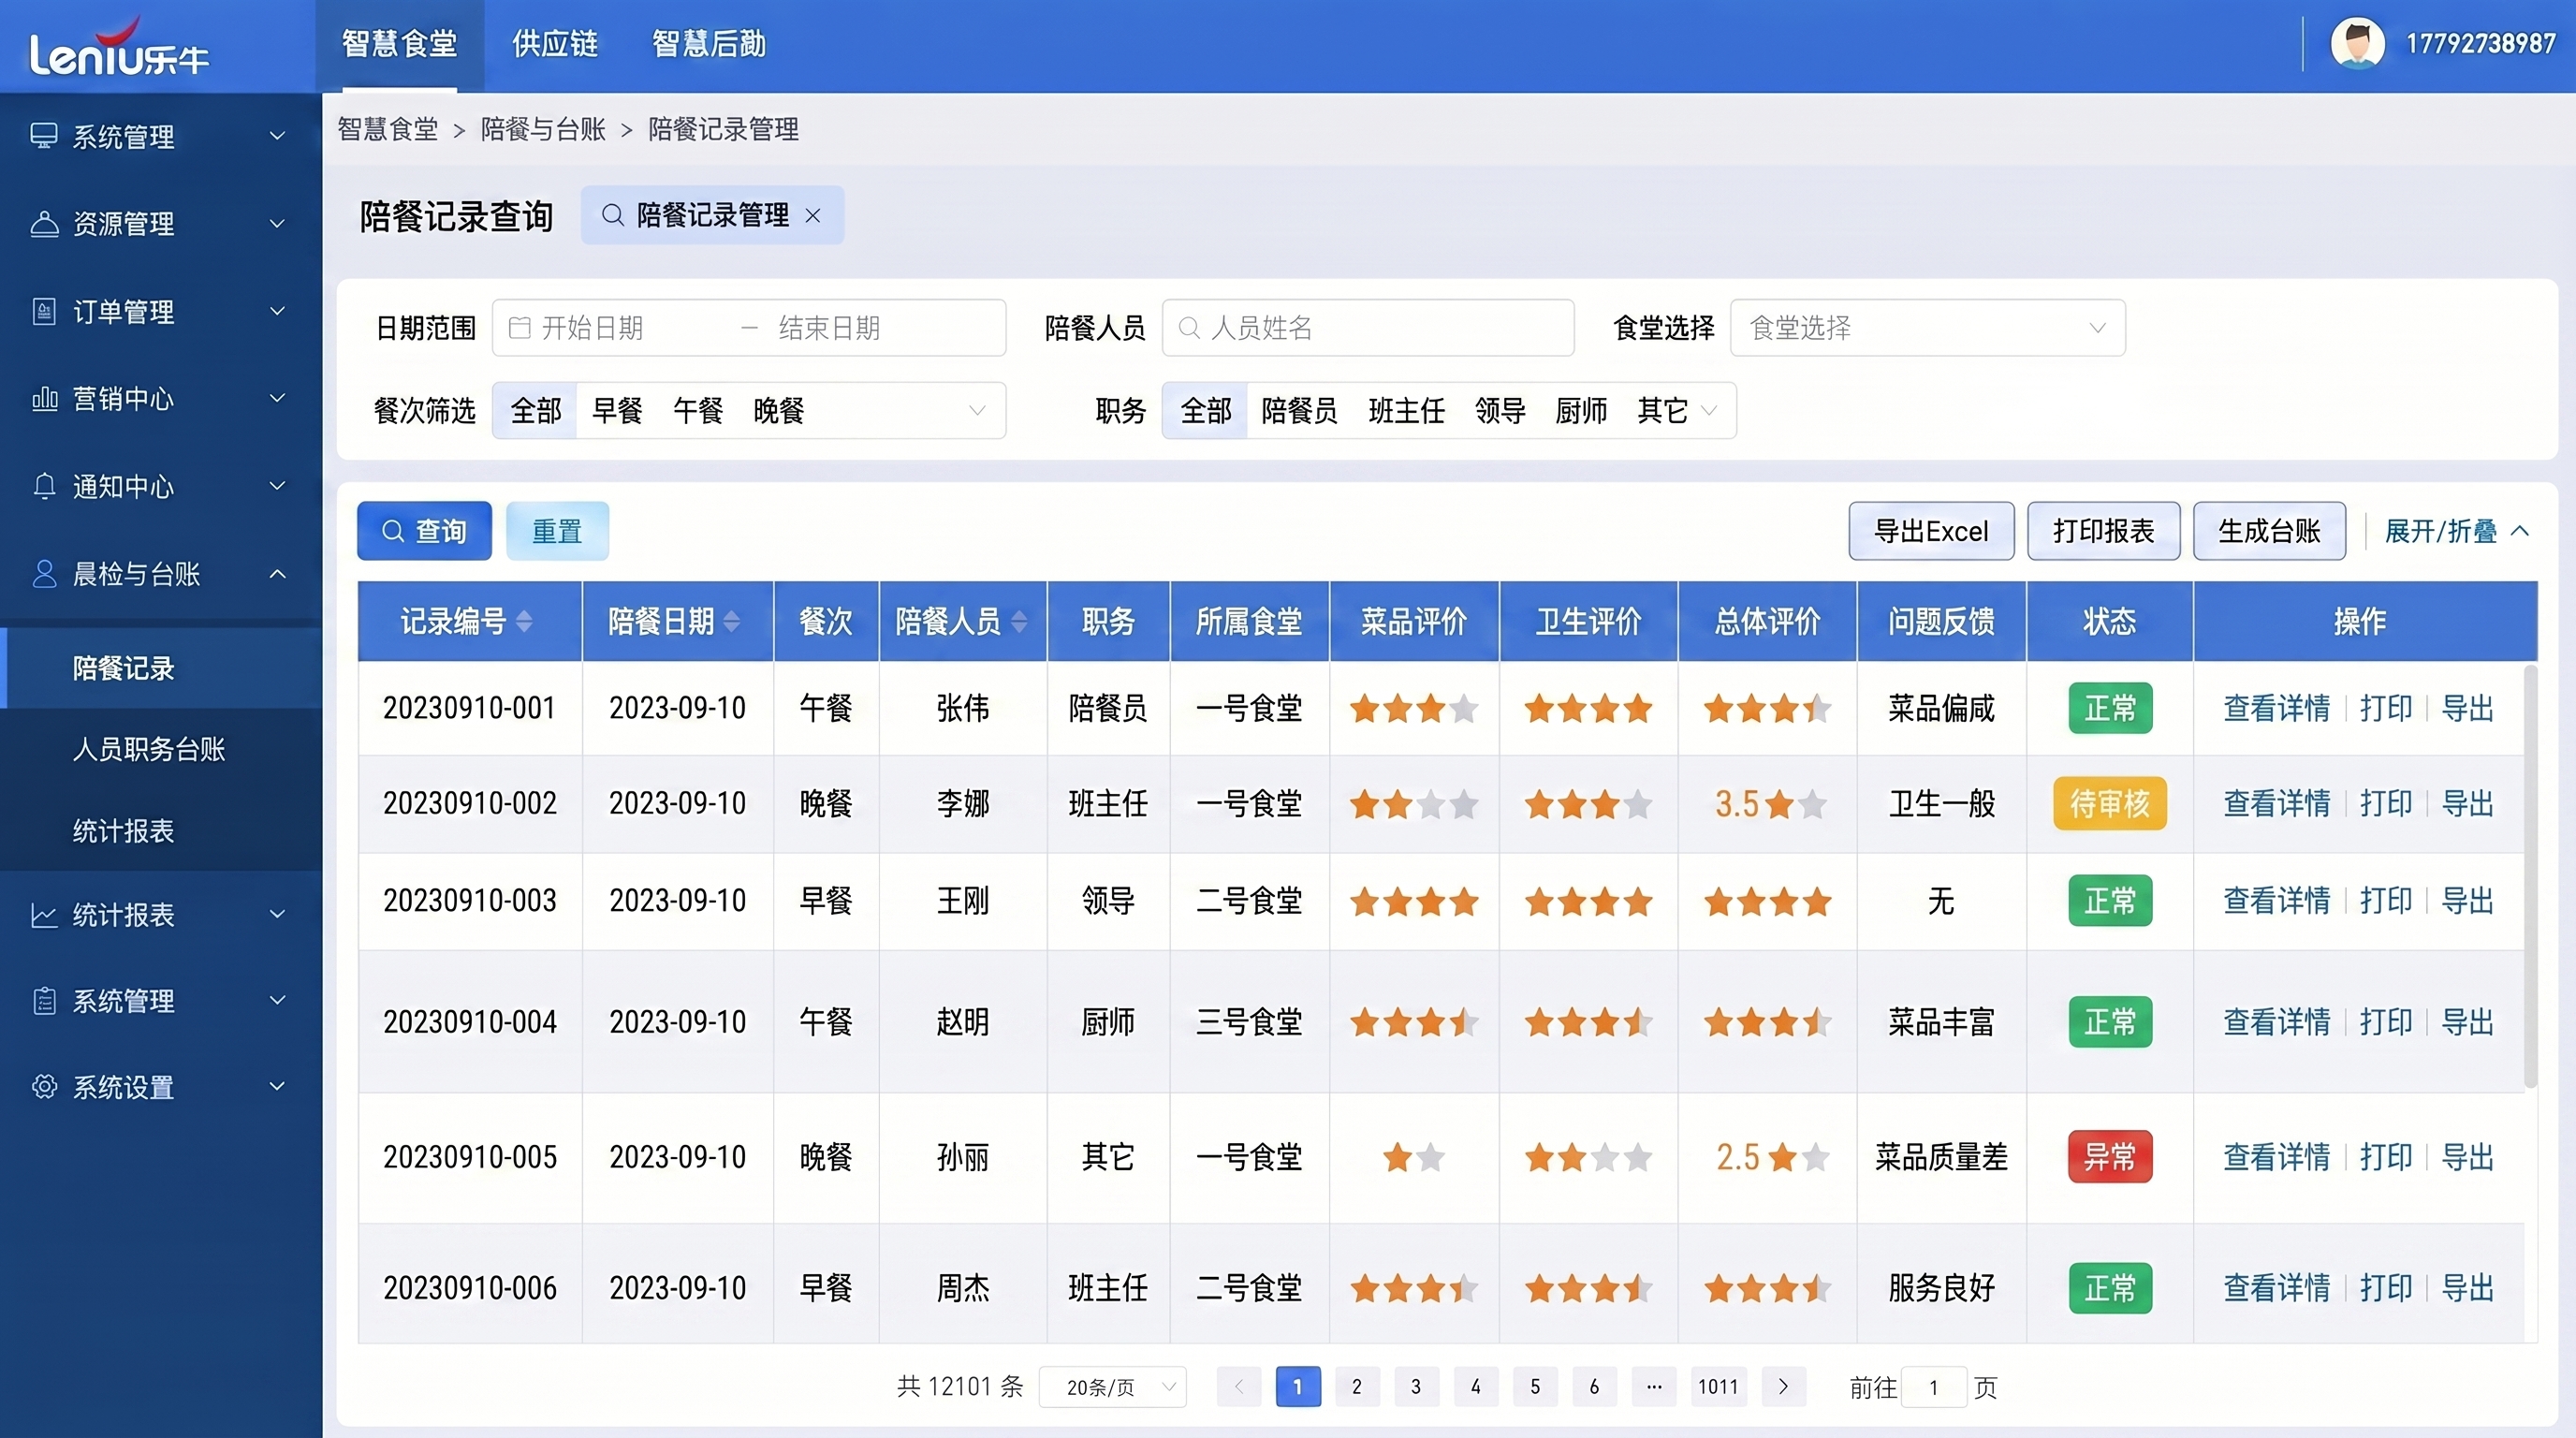Sort by 陪餐日期 column arrows
Image resolution: width=2576 pixels, height=1438 pixels.
(732, 622)
